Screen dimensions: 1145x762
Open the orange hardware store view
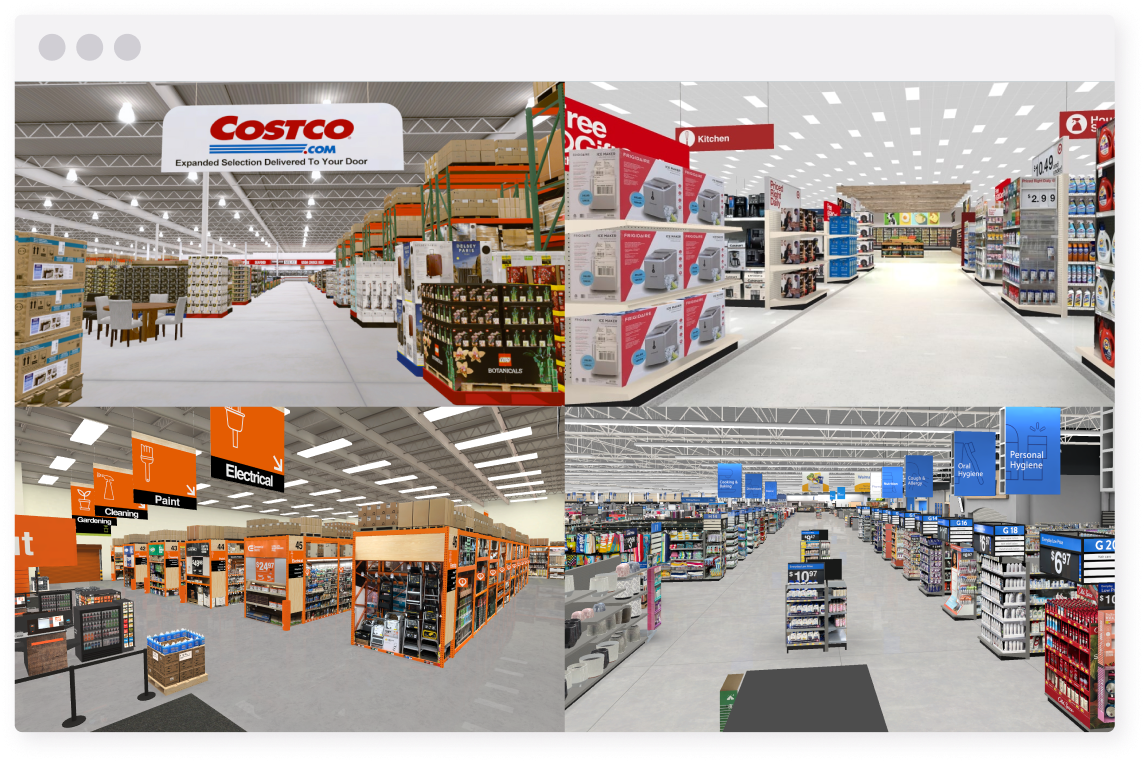290,568
